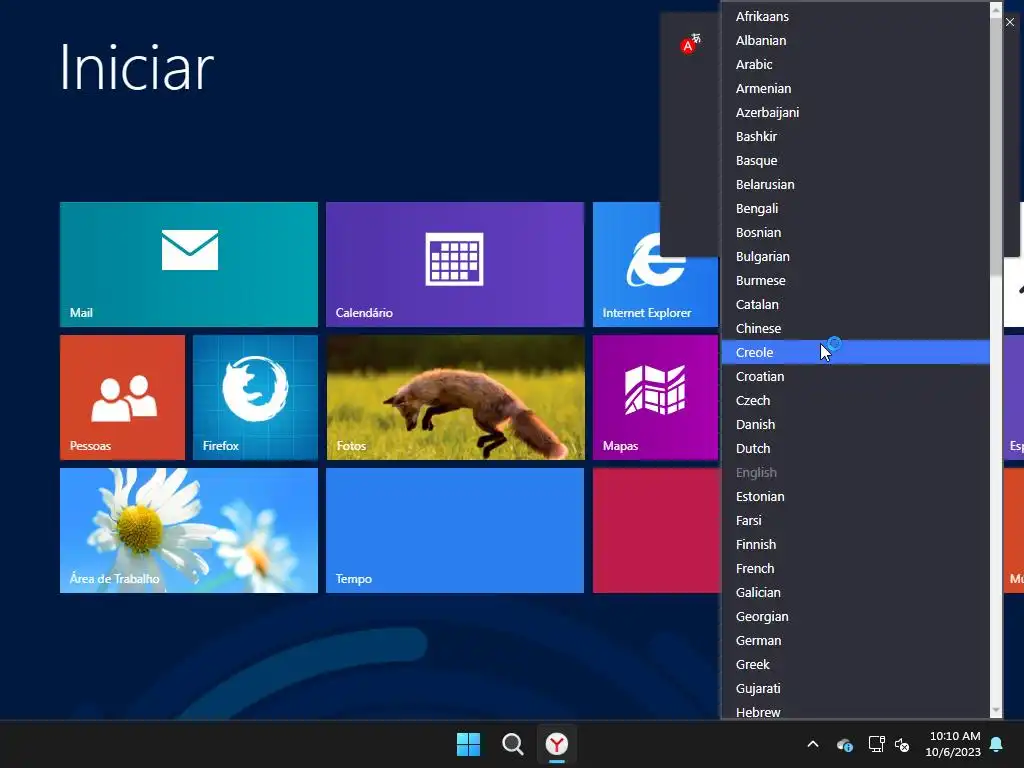
Task: Choose the Bengali option
Action: pyautogui.click(x=856, y=208)
